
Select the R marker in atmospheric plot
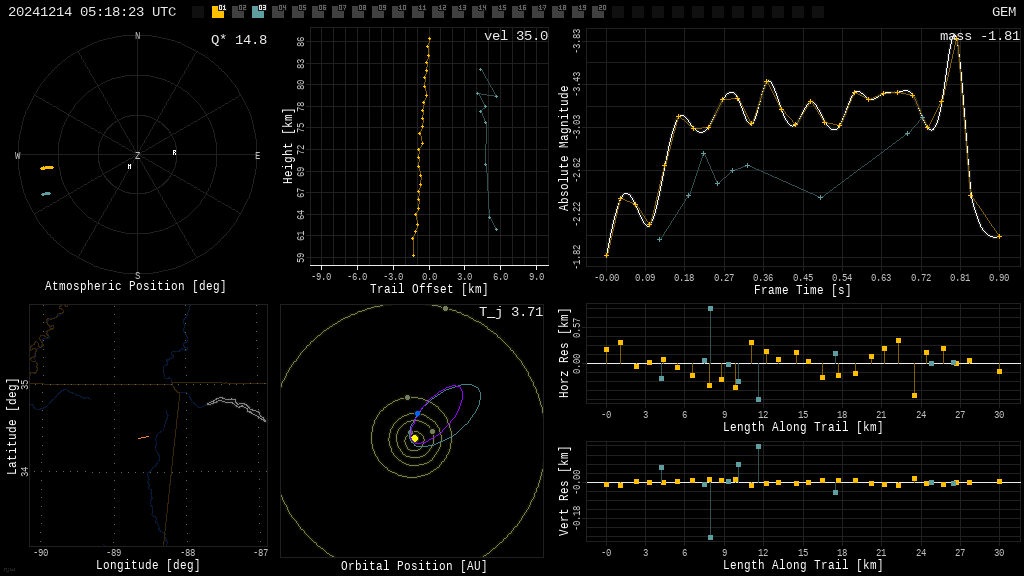point(174,153)
